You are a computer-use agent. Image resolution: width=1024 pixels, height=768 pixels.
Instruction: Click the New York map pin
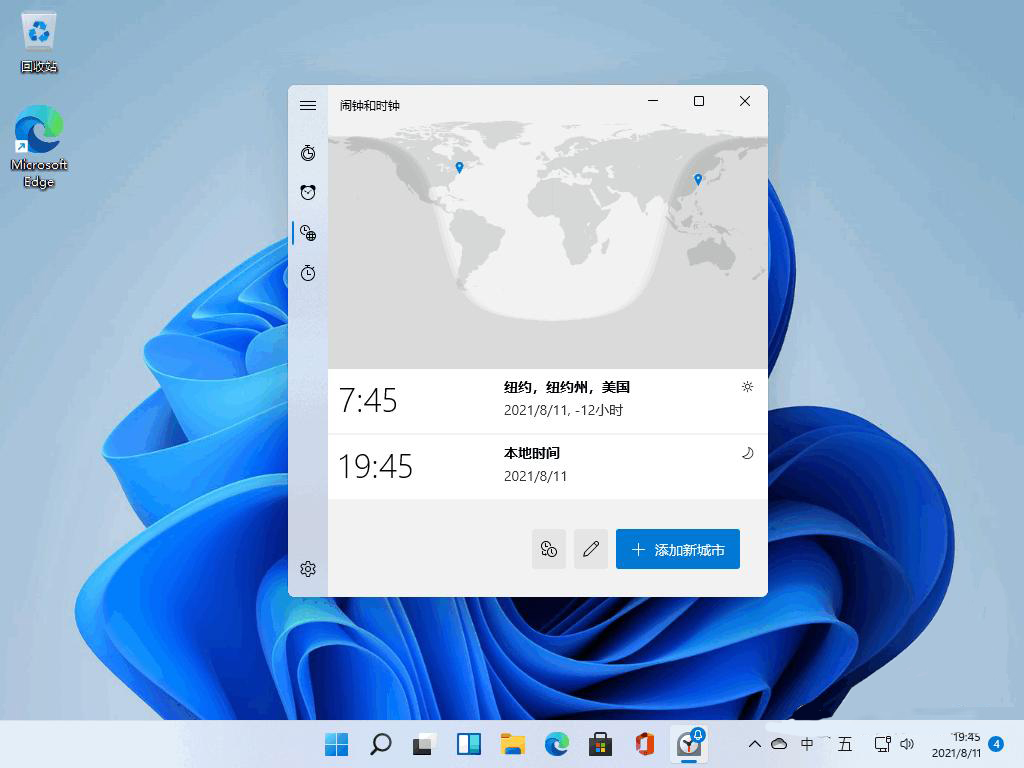(459, 167)
